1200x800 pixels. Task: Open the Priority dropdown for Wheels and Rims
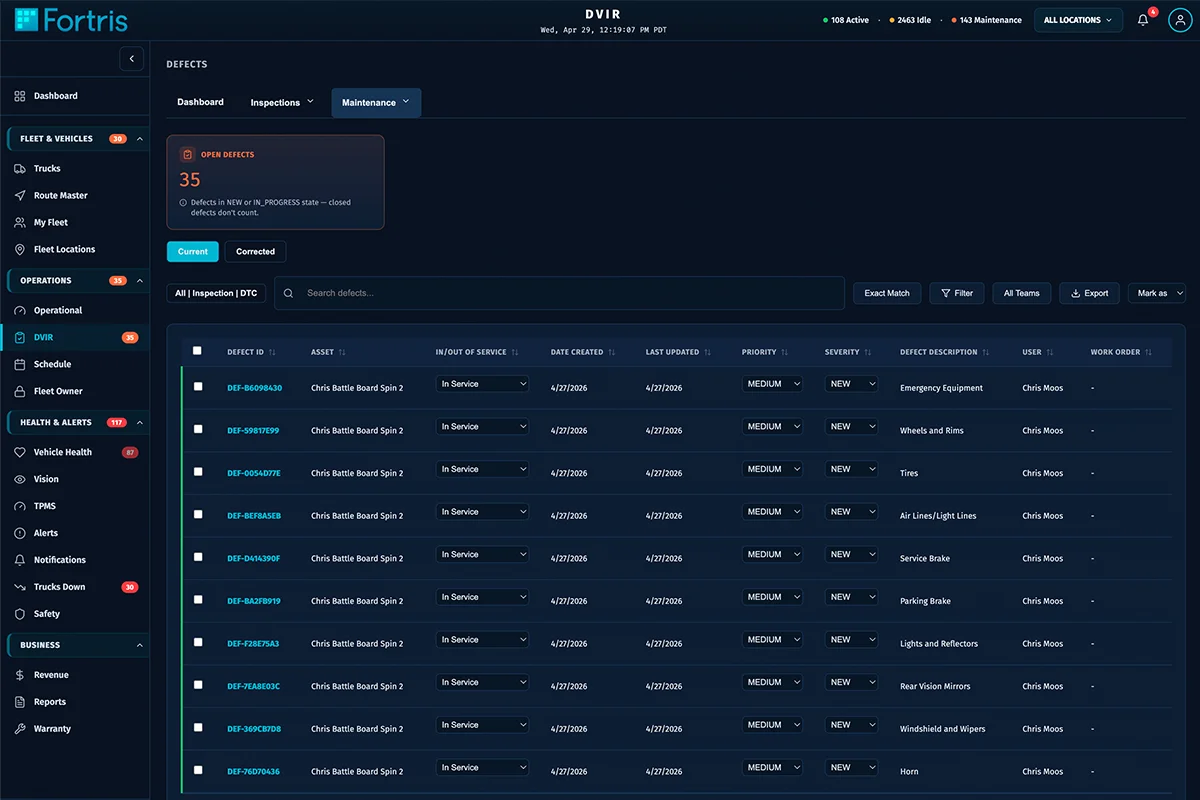point(772,427)
